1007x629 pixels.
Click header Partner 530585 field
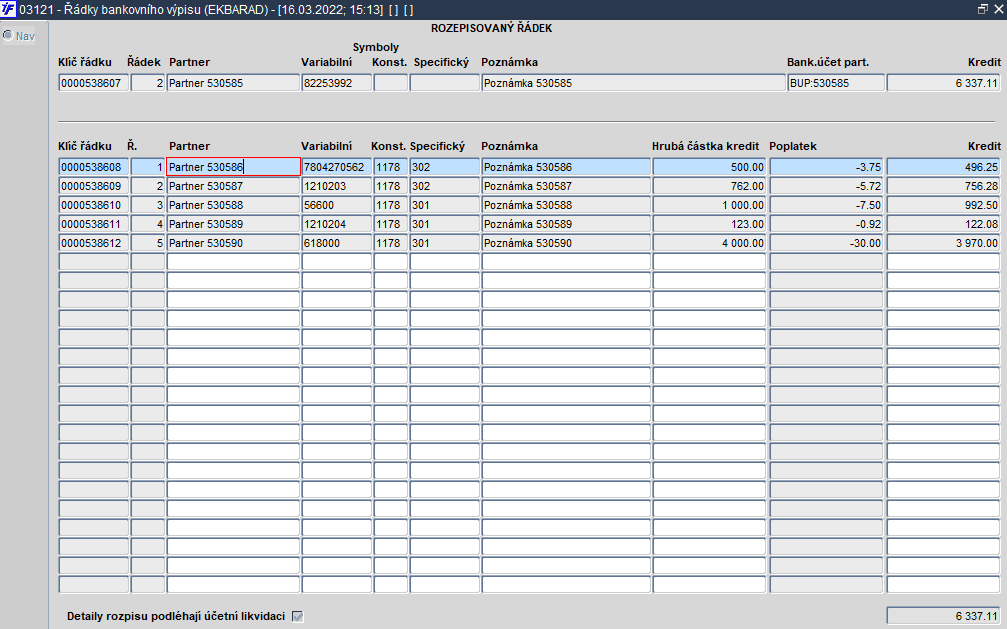(233, 83)
